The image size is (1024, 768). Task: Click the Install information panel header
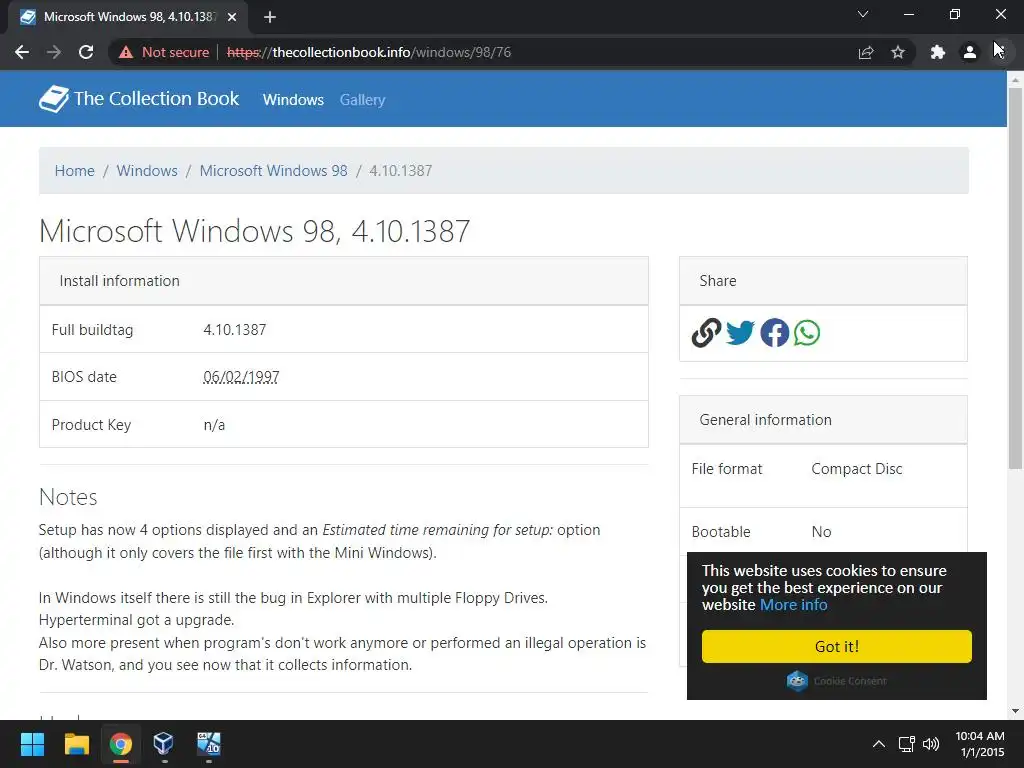coord(344,281)
